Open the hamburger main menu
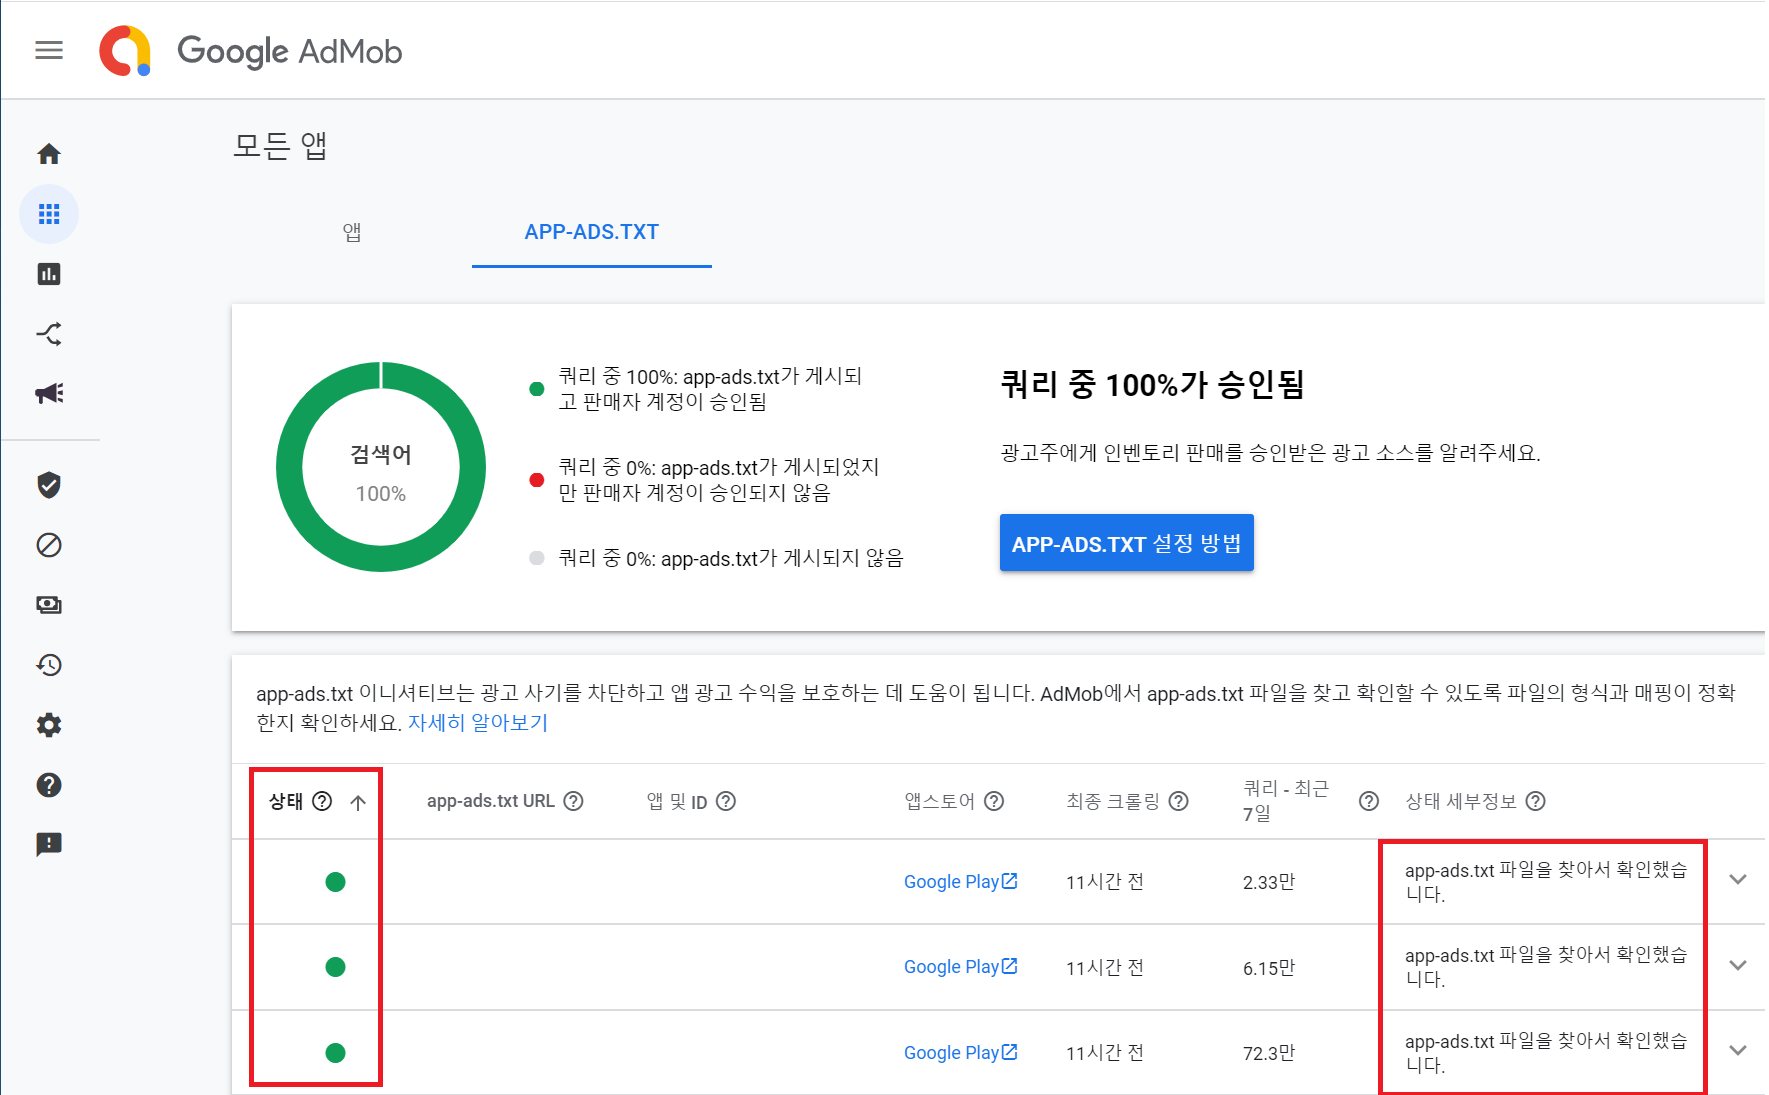The height and width of the screenshot is (1095, 1769). [49, 50]
